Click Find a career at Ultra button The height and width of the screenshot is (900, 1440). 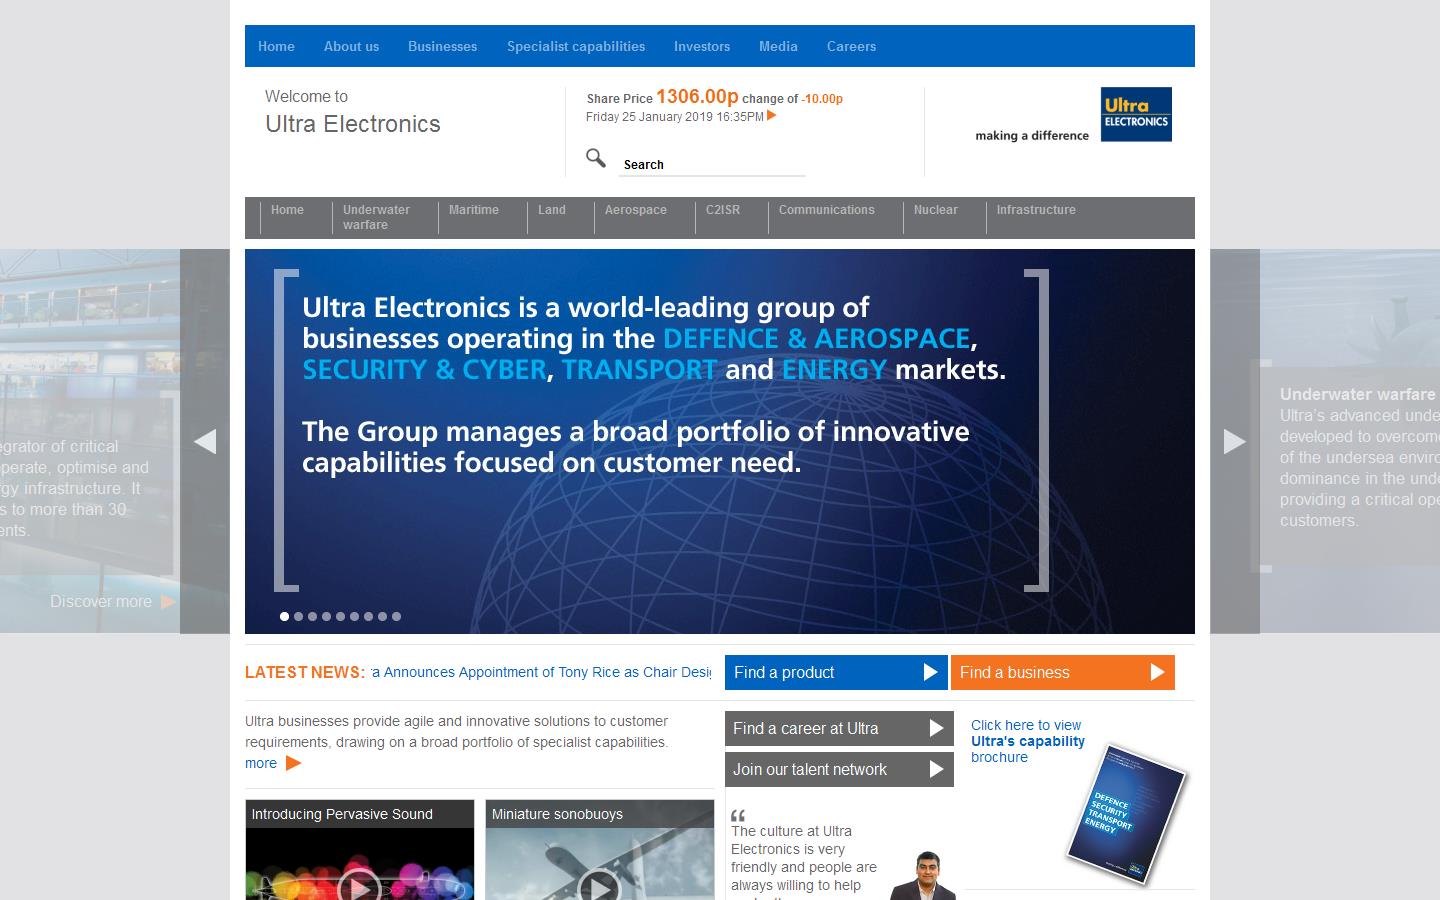(839, 728)
